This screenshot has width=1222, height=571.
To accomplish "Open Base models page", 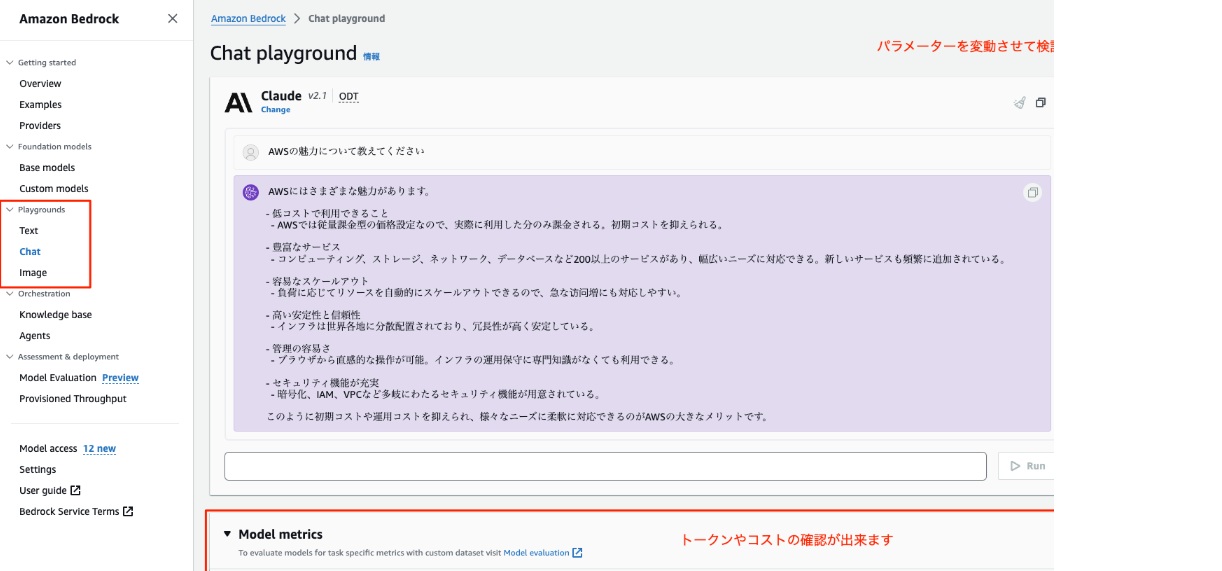I will click(47, 168).
